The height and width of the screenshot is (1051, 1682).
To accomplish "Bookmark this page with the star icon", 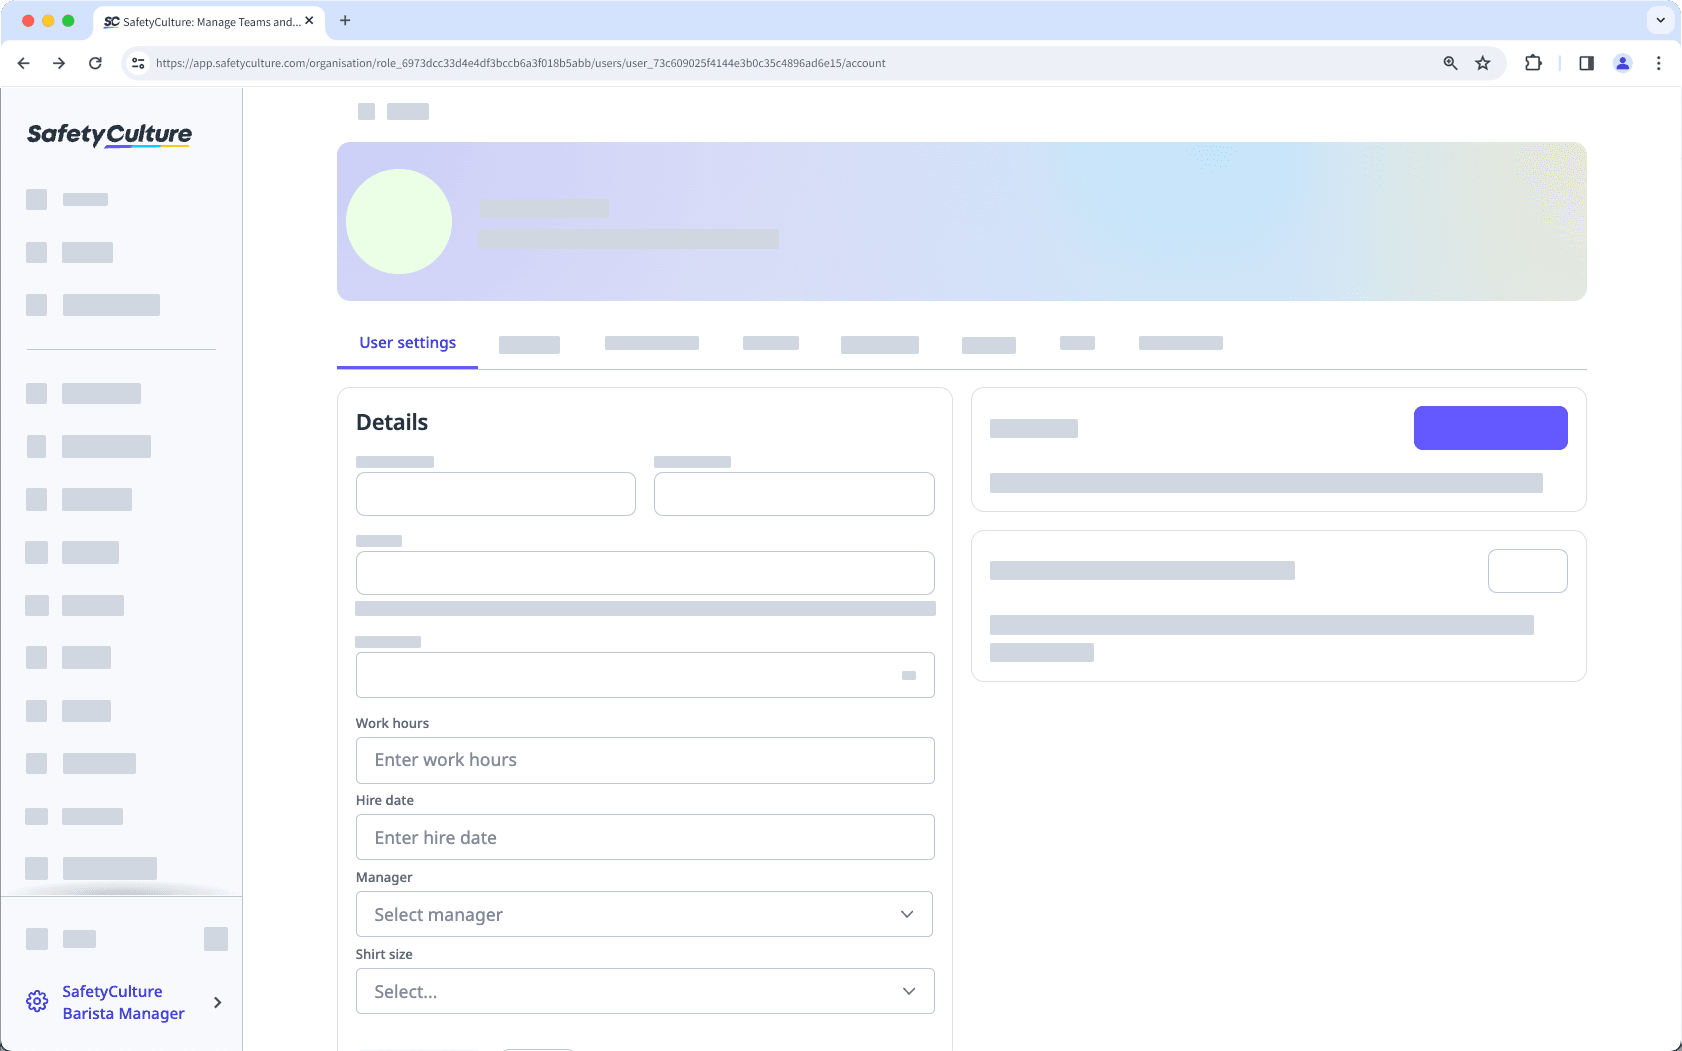I will point(1482,62).
